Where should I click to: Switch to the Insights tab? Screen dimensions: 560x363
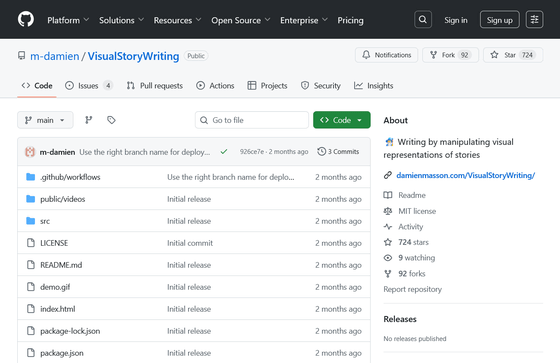click(374, 86)
